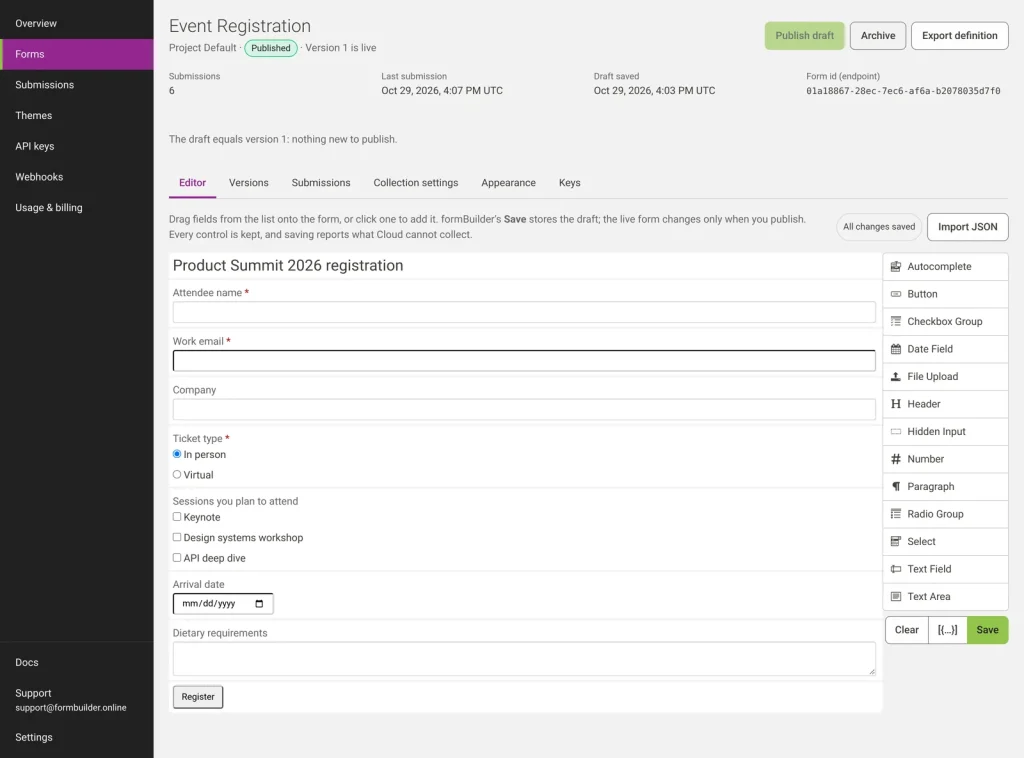Click the Sessions you plan to attend label
Viewport: 1024px width, 758px height.
[235, 501]
